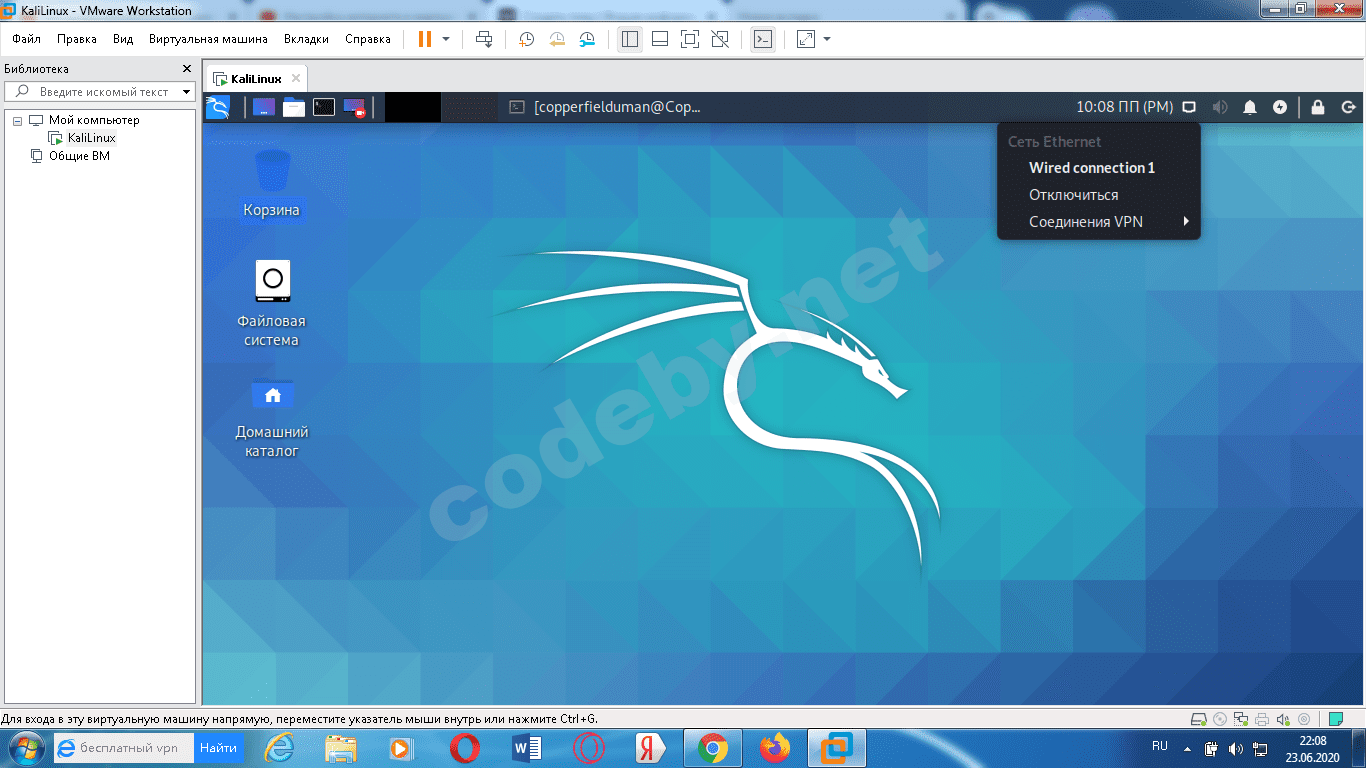This screenshot has width=1366, height=768.
Task: Open the Справка menu
Action: point(368,39)
